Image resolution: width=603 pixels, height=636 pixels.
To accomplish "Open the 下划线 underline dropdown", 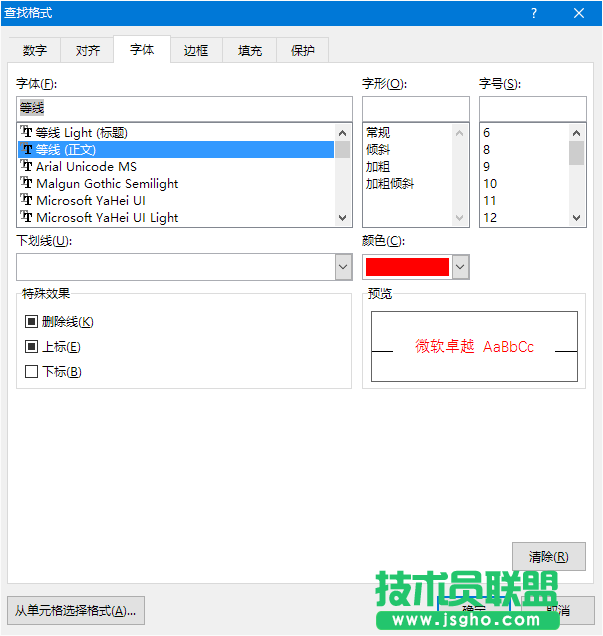I will point(343,266).
